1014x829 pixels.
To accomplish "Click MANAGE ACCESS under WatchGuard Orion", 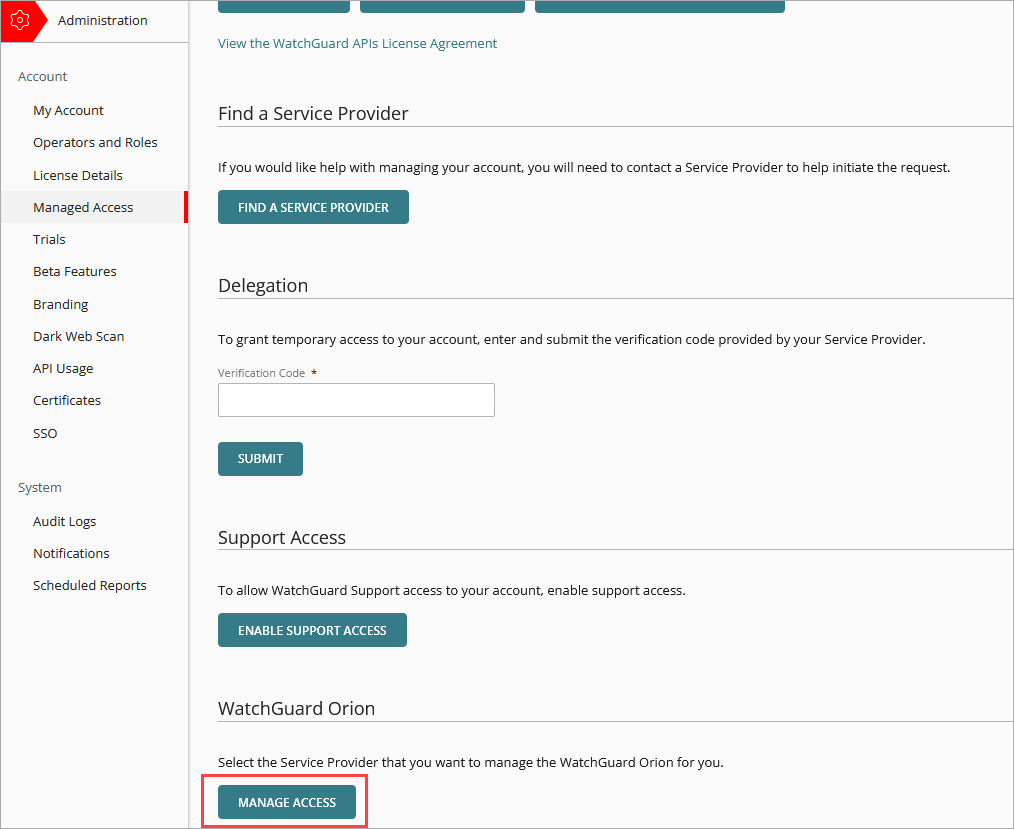I will [x=286, y=802].
